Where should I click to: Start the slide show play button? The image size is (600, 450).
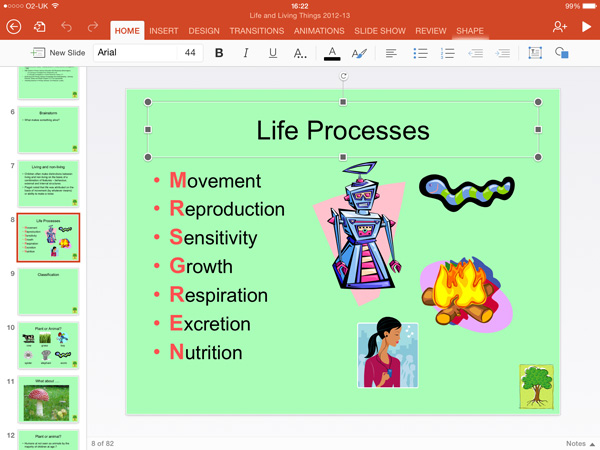tap(586, 27)
